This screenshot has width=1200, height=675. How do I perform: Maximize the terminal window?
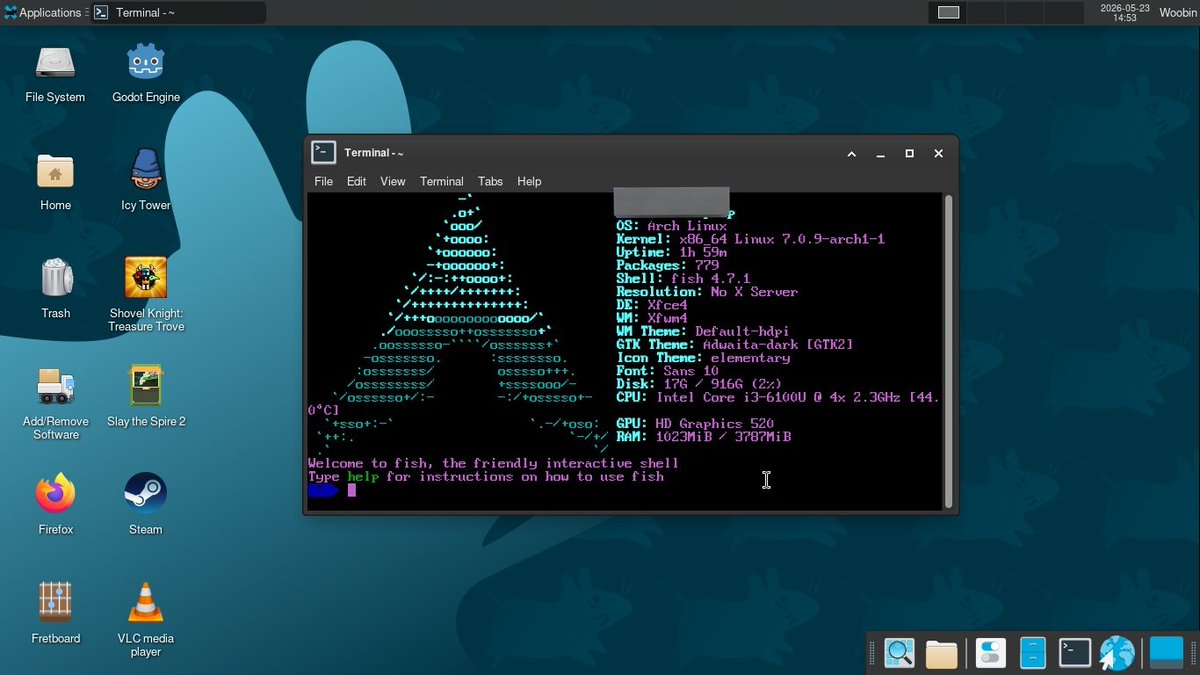[910, 153]
